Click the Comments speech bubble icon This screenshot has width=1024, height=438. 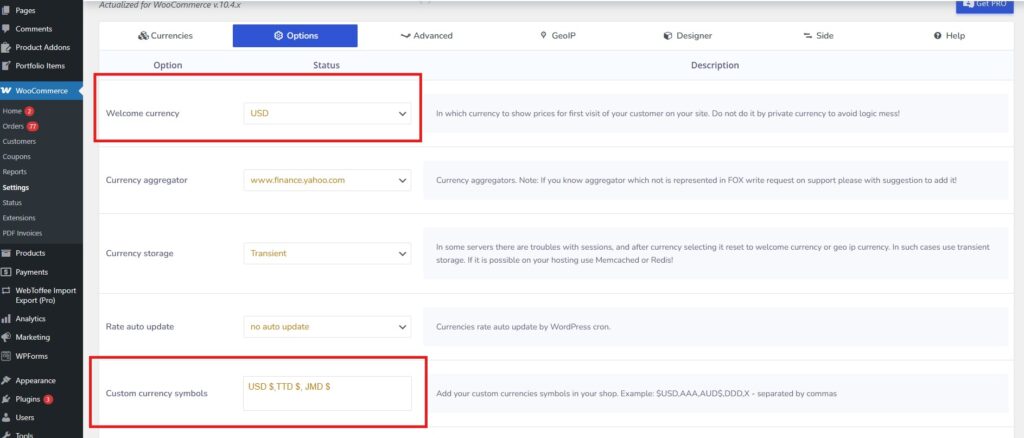coord(7,29)
